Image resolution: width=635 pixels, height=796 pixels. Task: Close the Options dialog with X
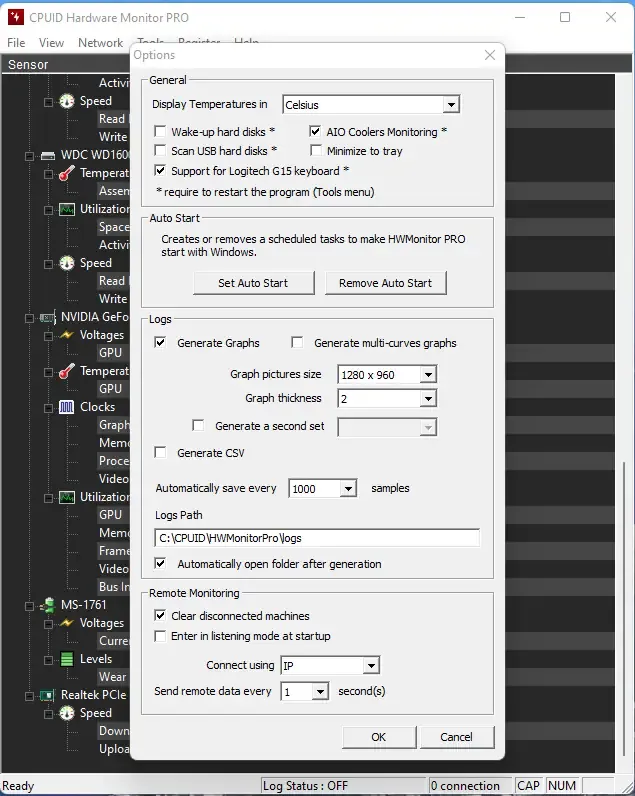[x=490, y=55]
